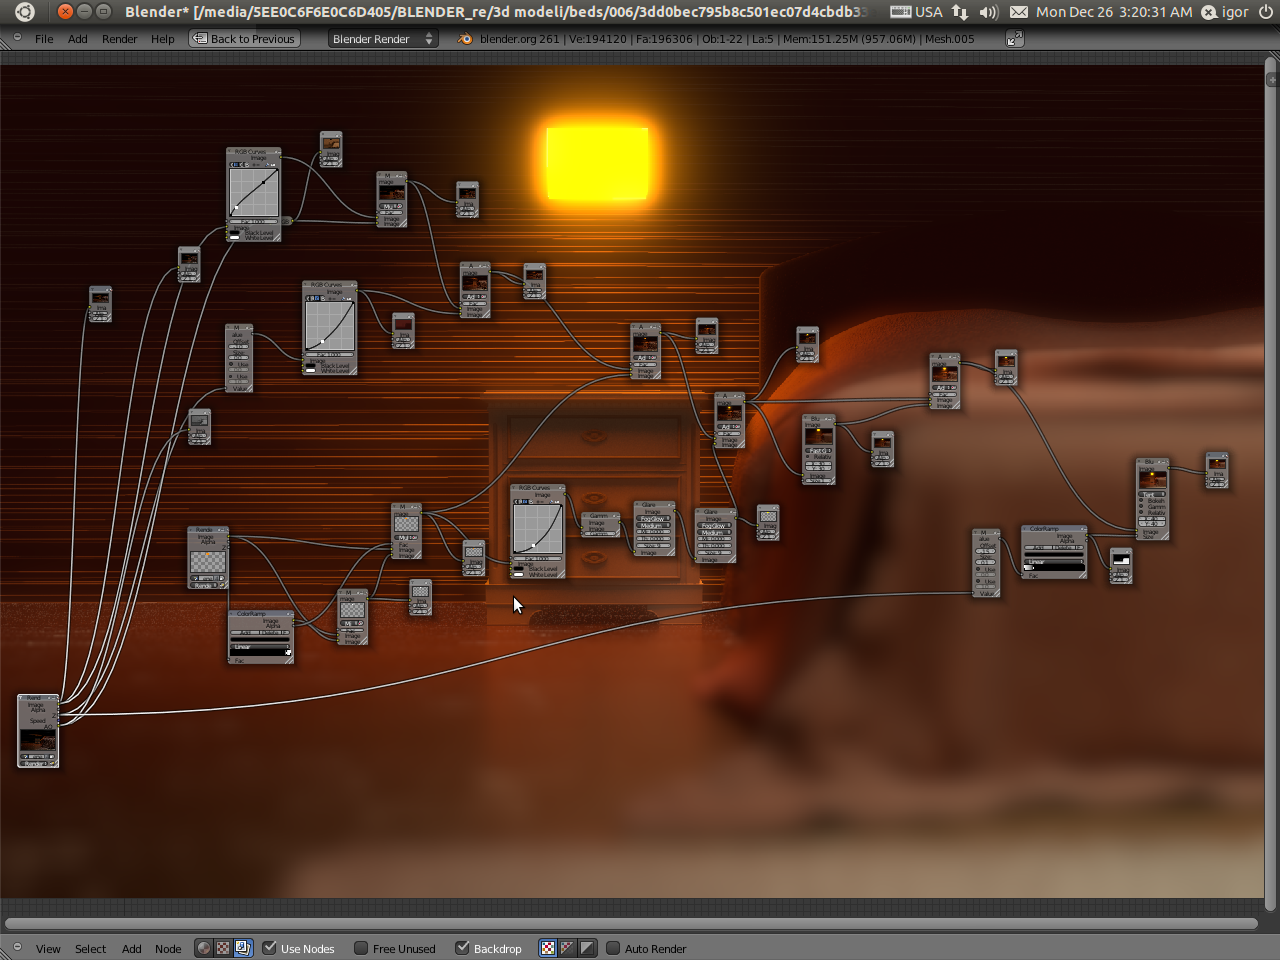Toggle fullscreen icon beside Mesh.005 in header
1280x960 pixels.
[x=1014, y=38]
